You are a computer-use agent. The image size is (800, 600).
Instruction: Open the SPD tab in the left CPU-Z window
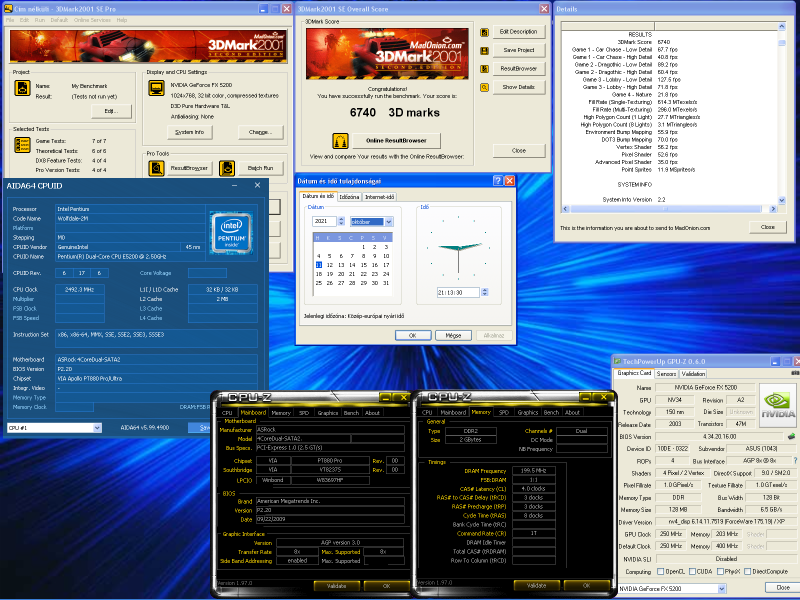304,413
